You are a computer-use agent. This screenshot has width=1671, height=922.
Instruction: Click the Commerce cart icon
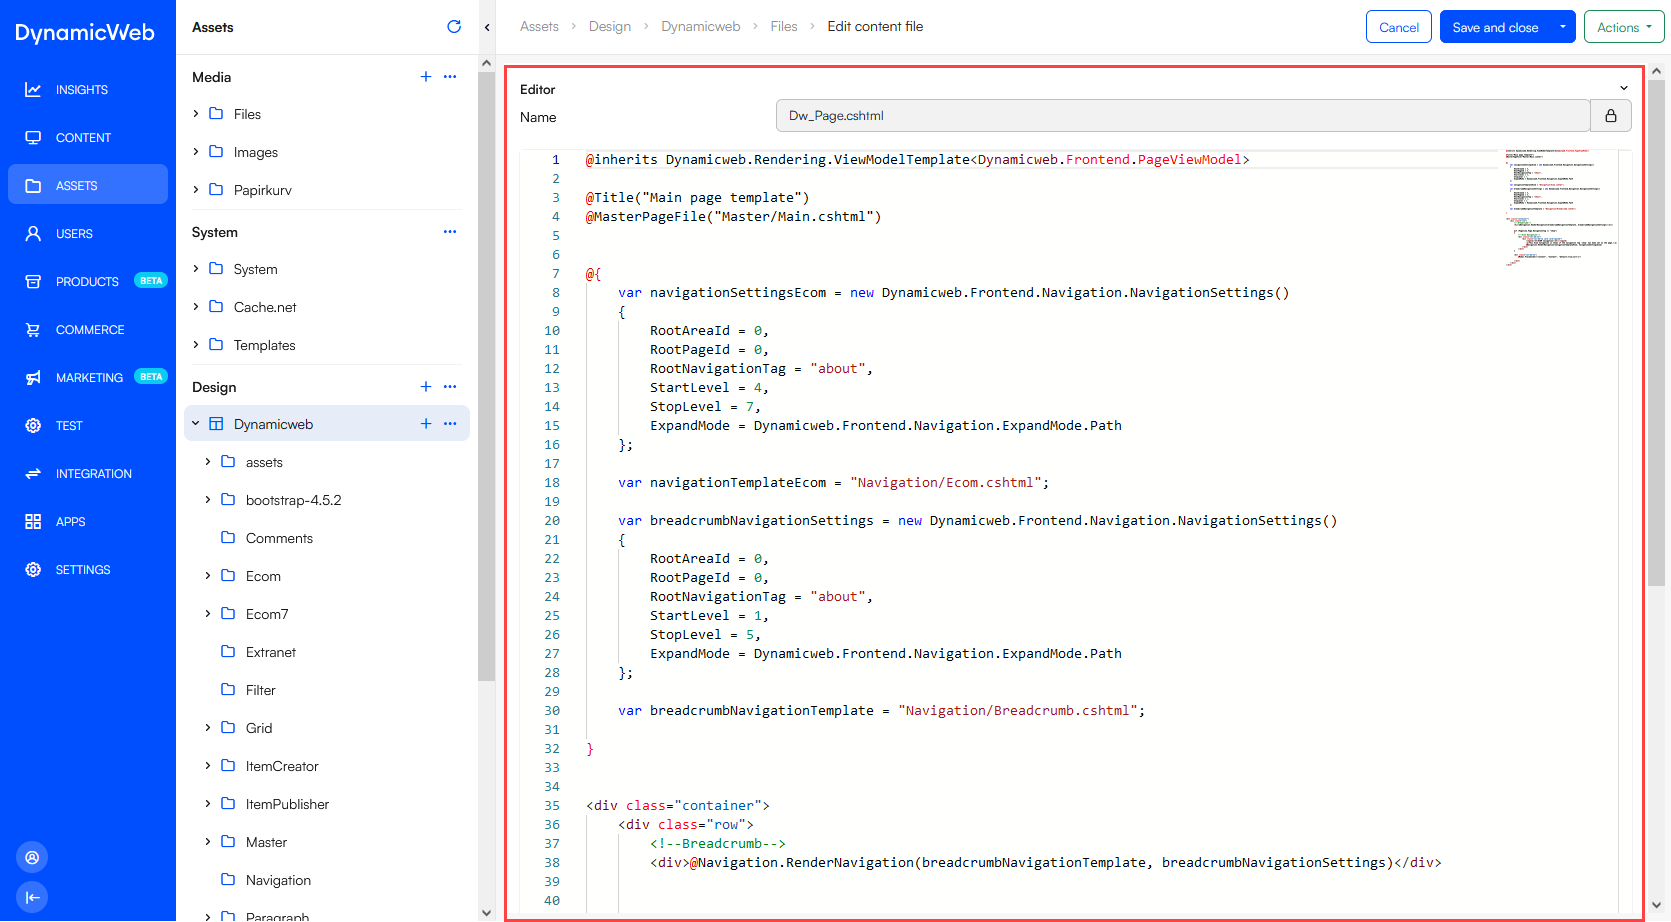tap(33, 330)
